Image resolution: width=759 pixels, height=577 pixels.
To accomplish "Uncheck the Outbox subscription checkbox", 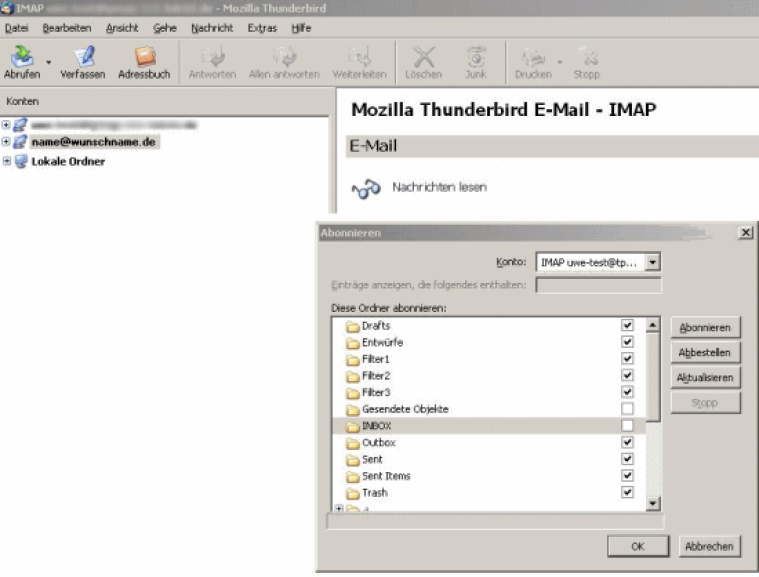I will click(627, 442).
